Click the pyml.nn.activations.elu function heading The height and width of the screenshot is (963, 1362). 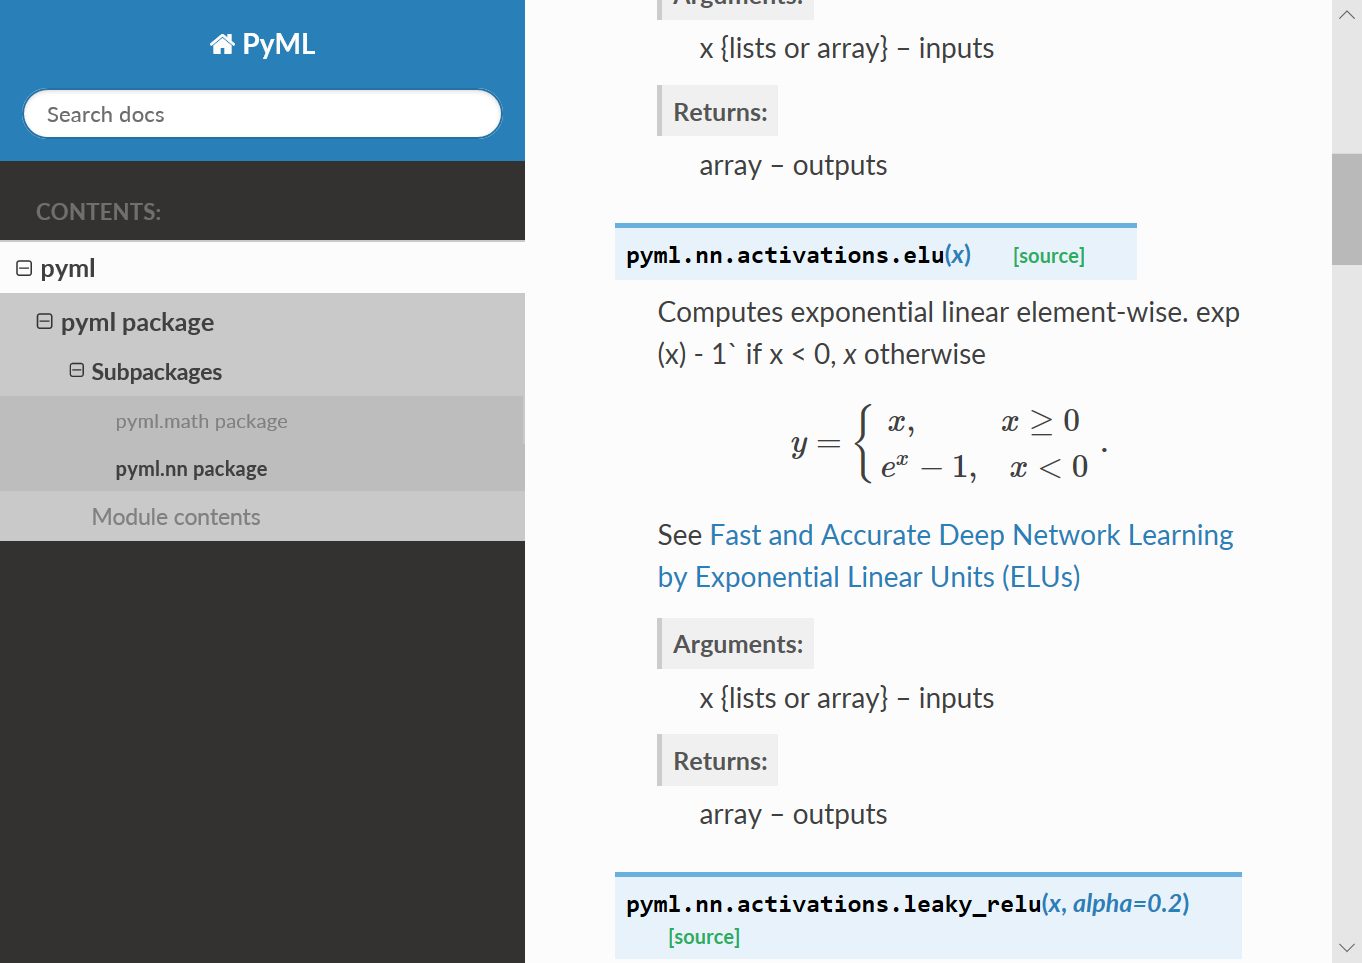coord(785,255)
